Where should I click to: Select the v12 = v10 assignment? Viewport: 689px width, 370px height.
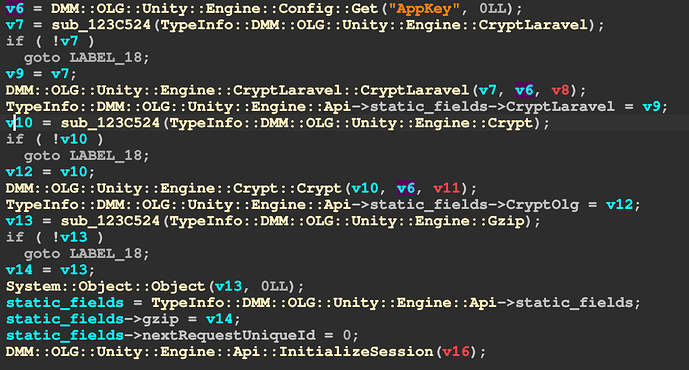(50, 172)
